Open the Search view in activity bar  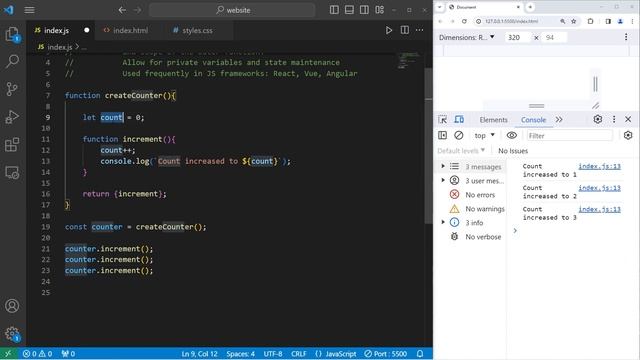coord(12,61)
